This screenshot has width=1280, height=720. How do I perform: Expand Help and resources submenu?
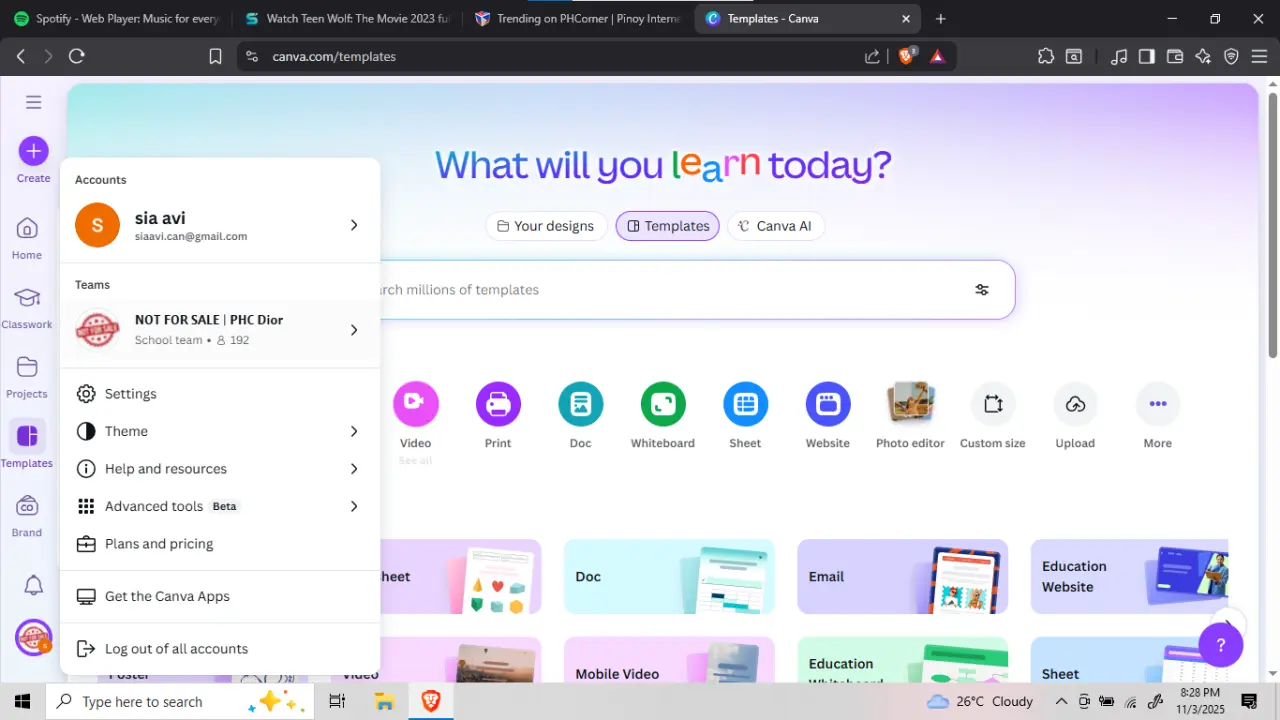click(220, 469)
